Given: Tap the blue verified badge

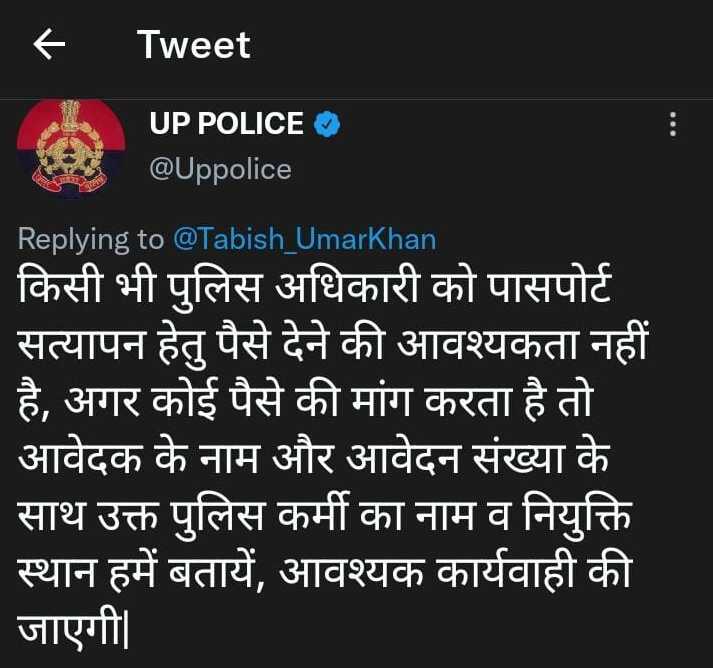Looking at the screenshot, I should [x=327, y=123].
